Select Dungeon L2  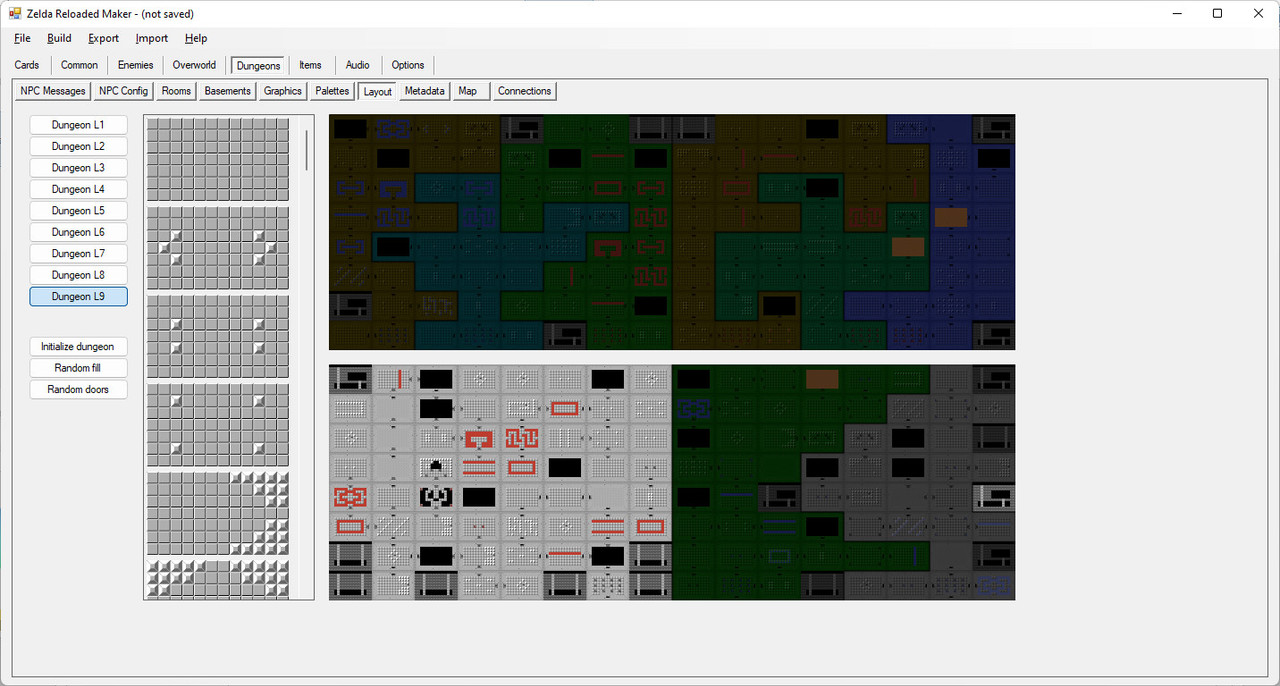(x=78, y=146)
